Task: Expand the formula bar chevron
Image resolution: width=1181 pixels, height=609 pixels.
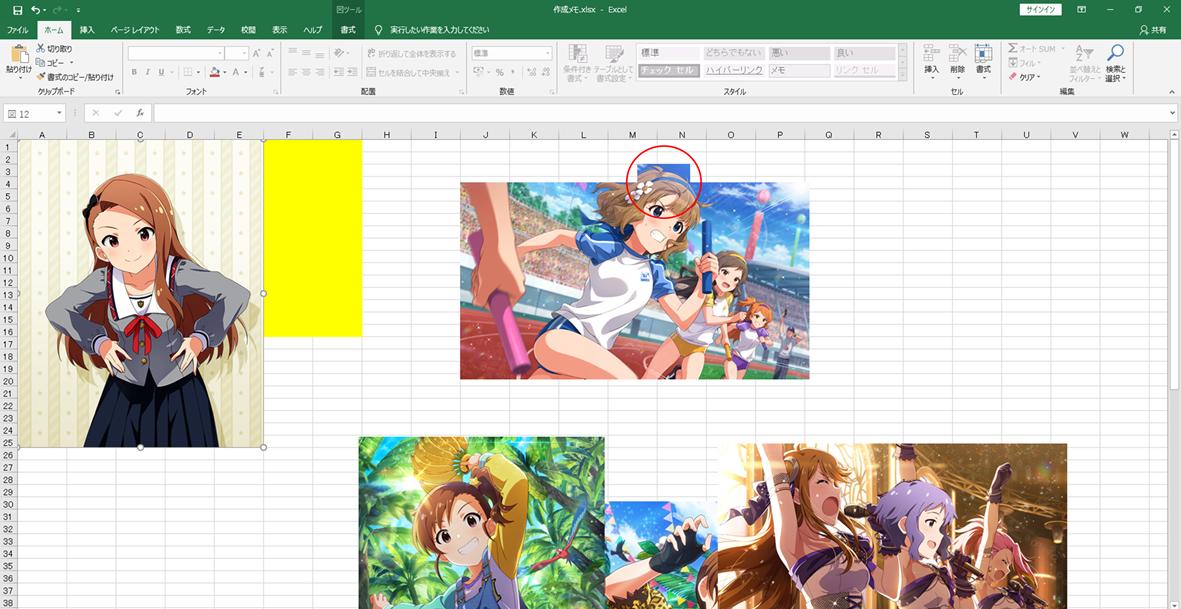Action: [1173, 113]
